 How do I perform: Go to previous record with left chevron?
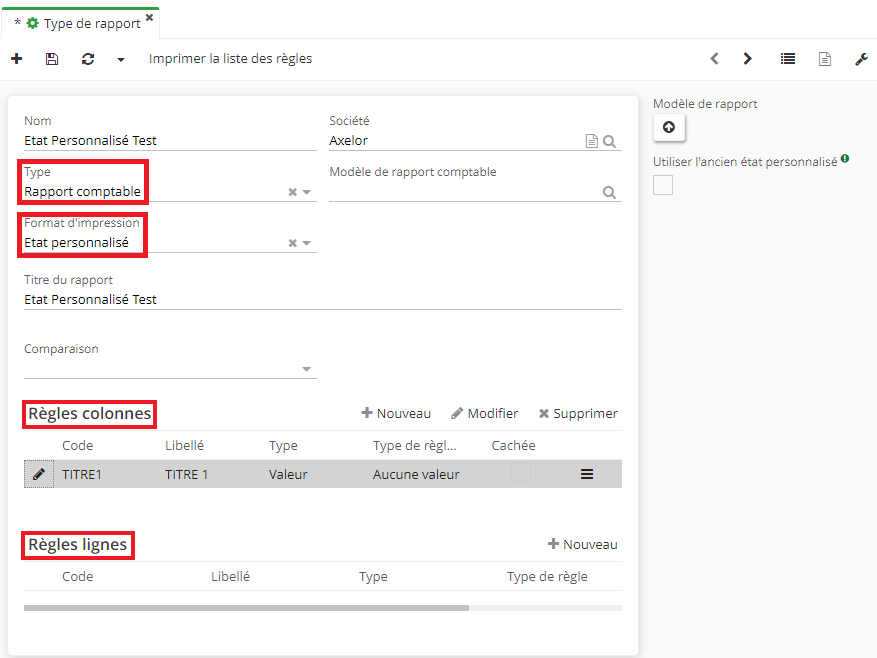[x=714, y=59]
